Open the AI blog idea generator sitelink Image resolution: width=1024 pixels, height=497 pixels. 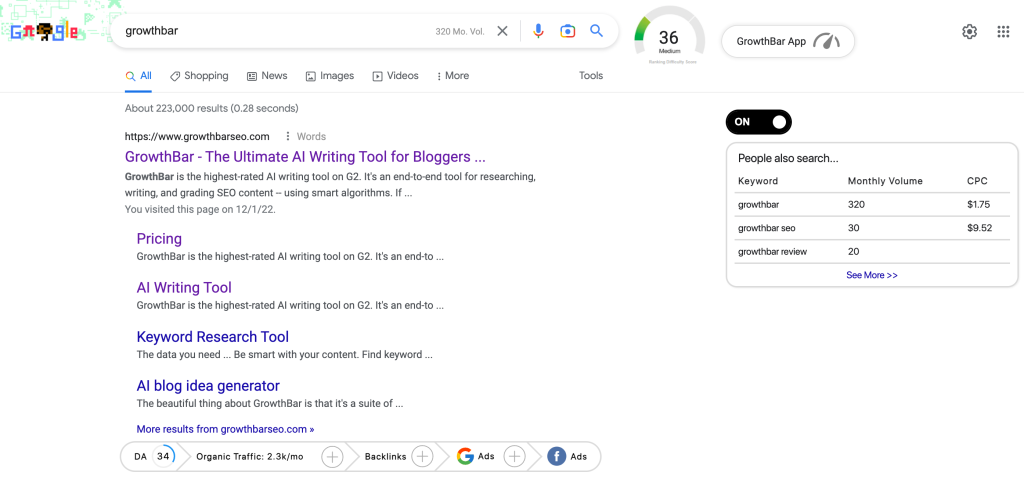[208, 386]
